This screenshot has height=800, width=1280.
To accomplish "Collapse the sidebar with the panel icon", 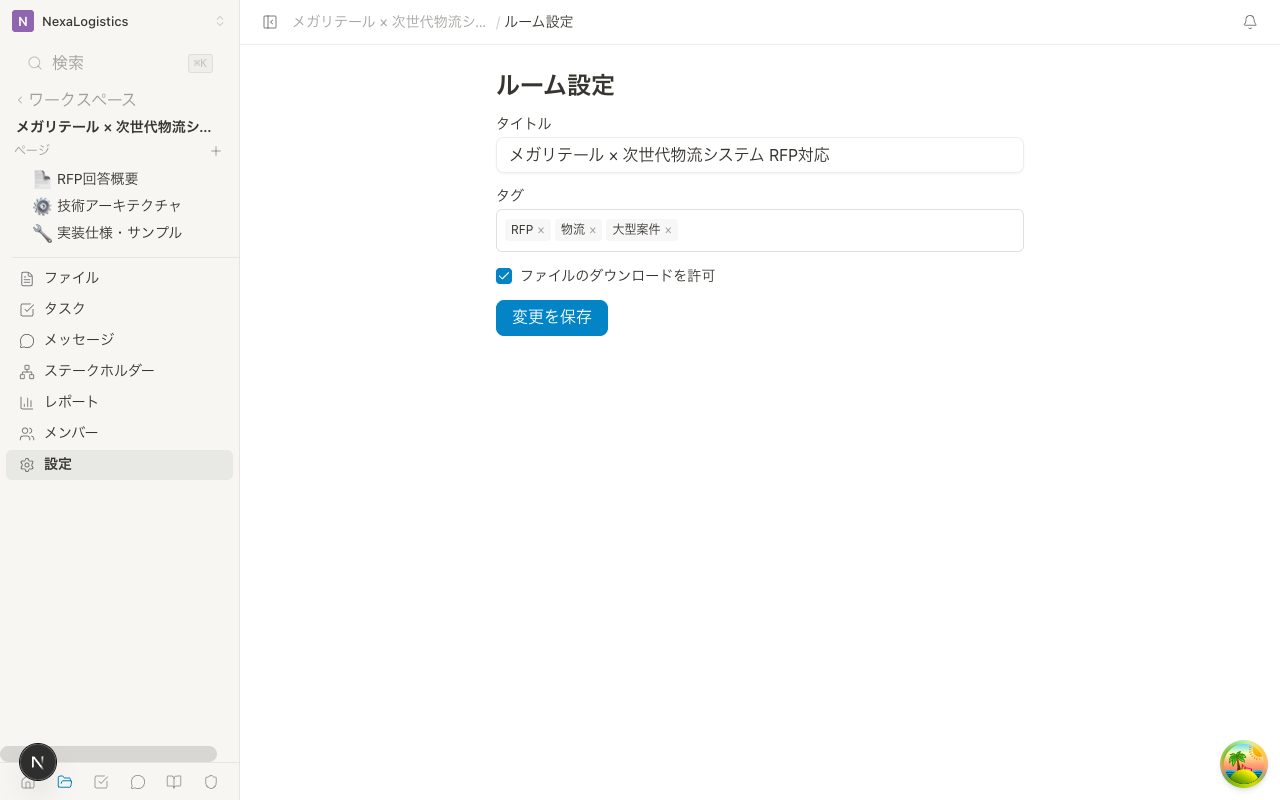I will 270,21.
